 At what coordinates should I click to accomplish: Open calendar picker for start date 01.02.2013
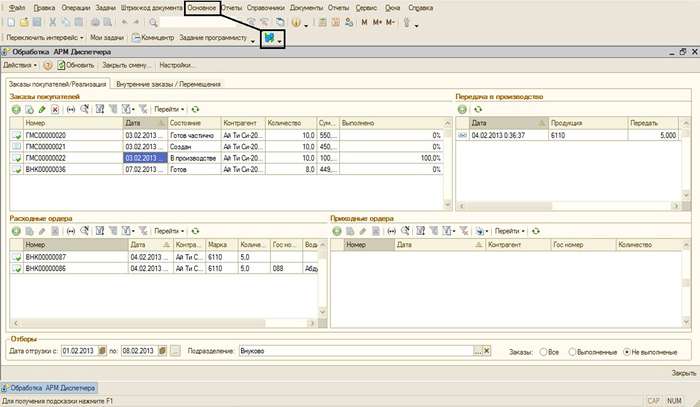tap(102, 351)
